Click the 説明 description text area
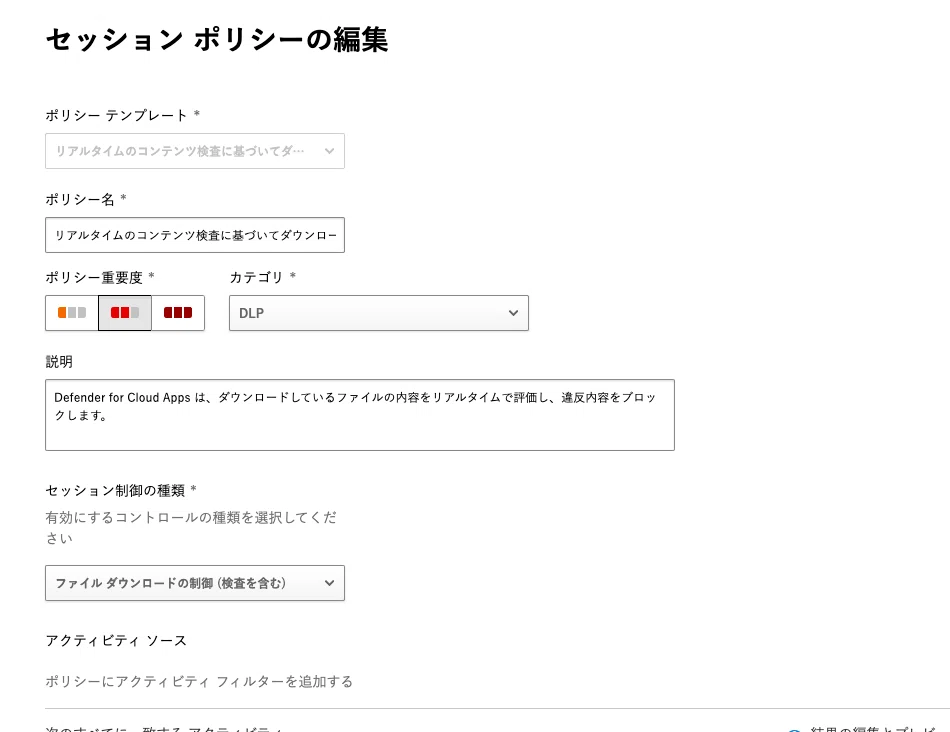 (x=360, y=415)
